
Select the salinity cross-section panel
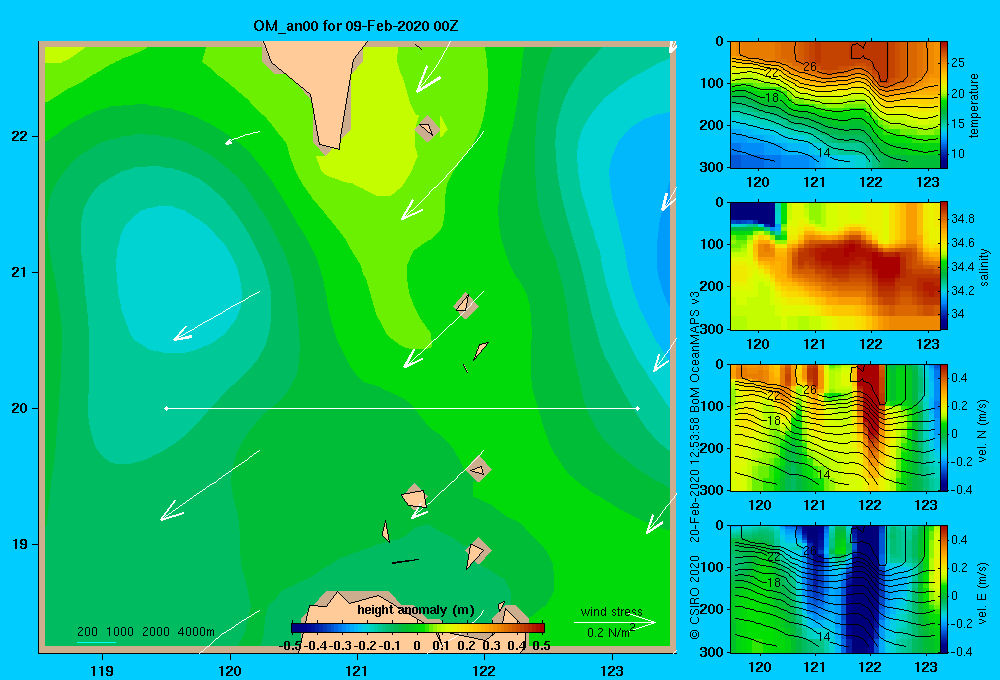(x=835, y=266)
